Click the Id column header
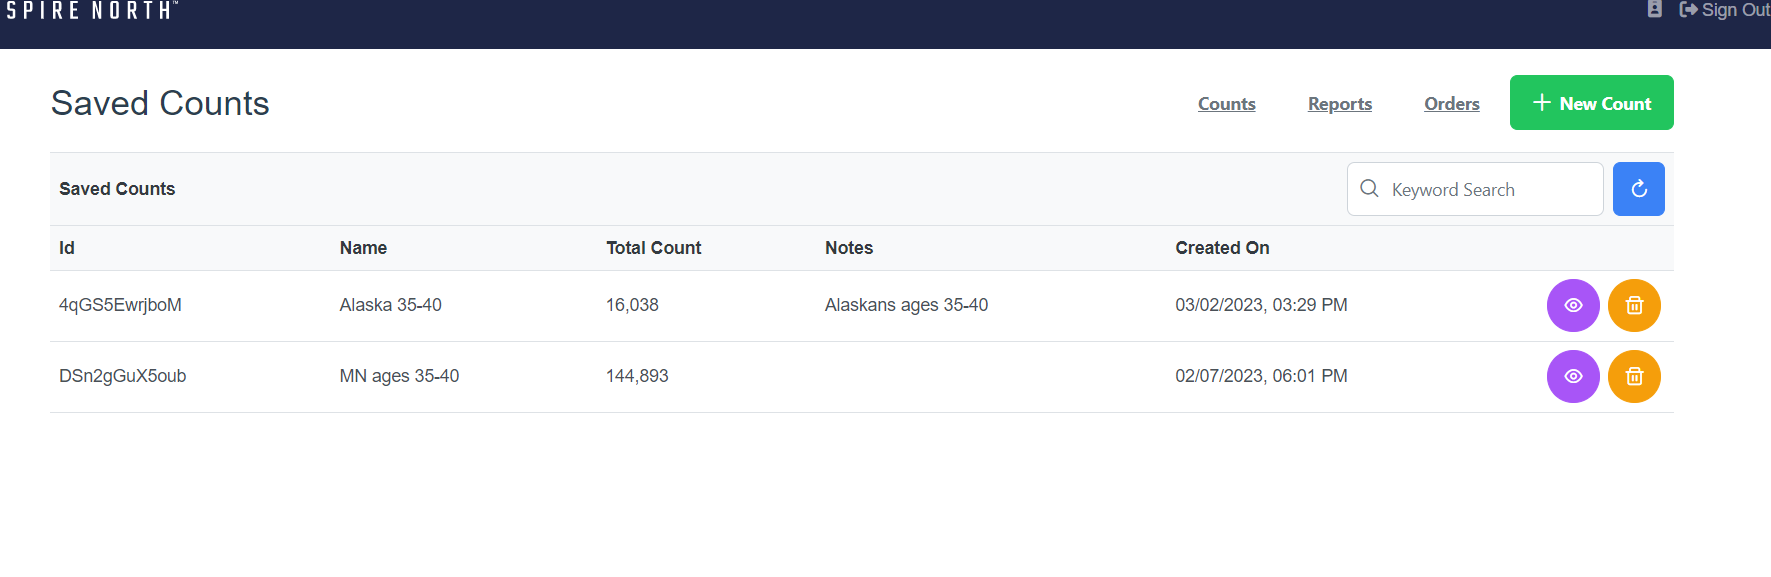The height and width of the screenshot is (577, 1771). click(x=67, y=248)
